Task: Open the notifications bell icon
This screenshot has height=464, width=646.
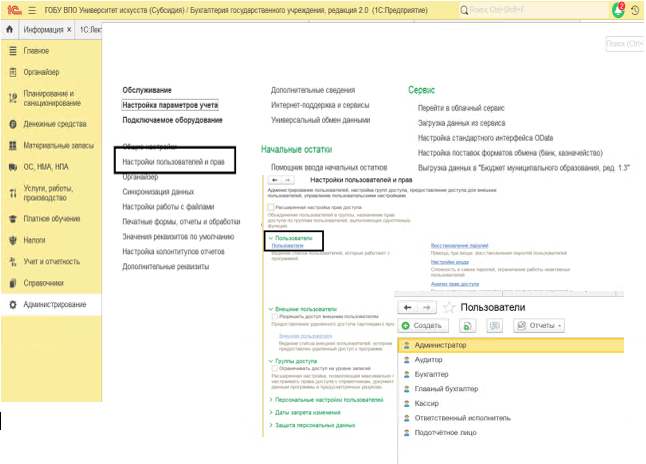Action: [x=618, y=10]
